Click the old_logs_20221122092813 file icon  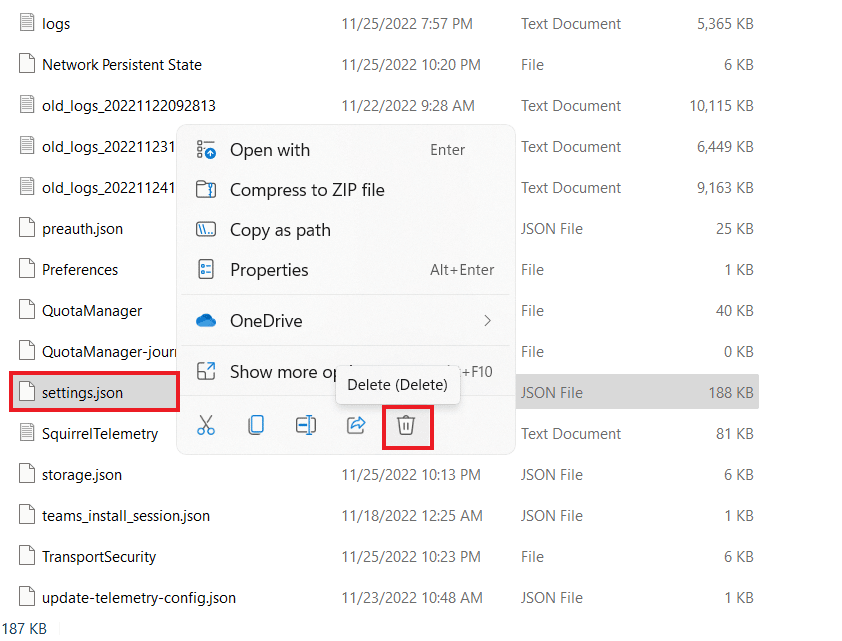tap(27, 105)
